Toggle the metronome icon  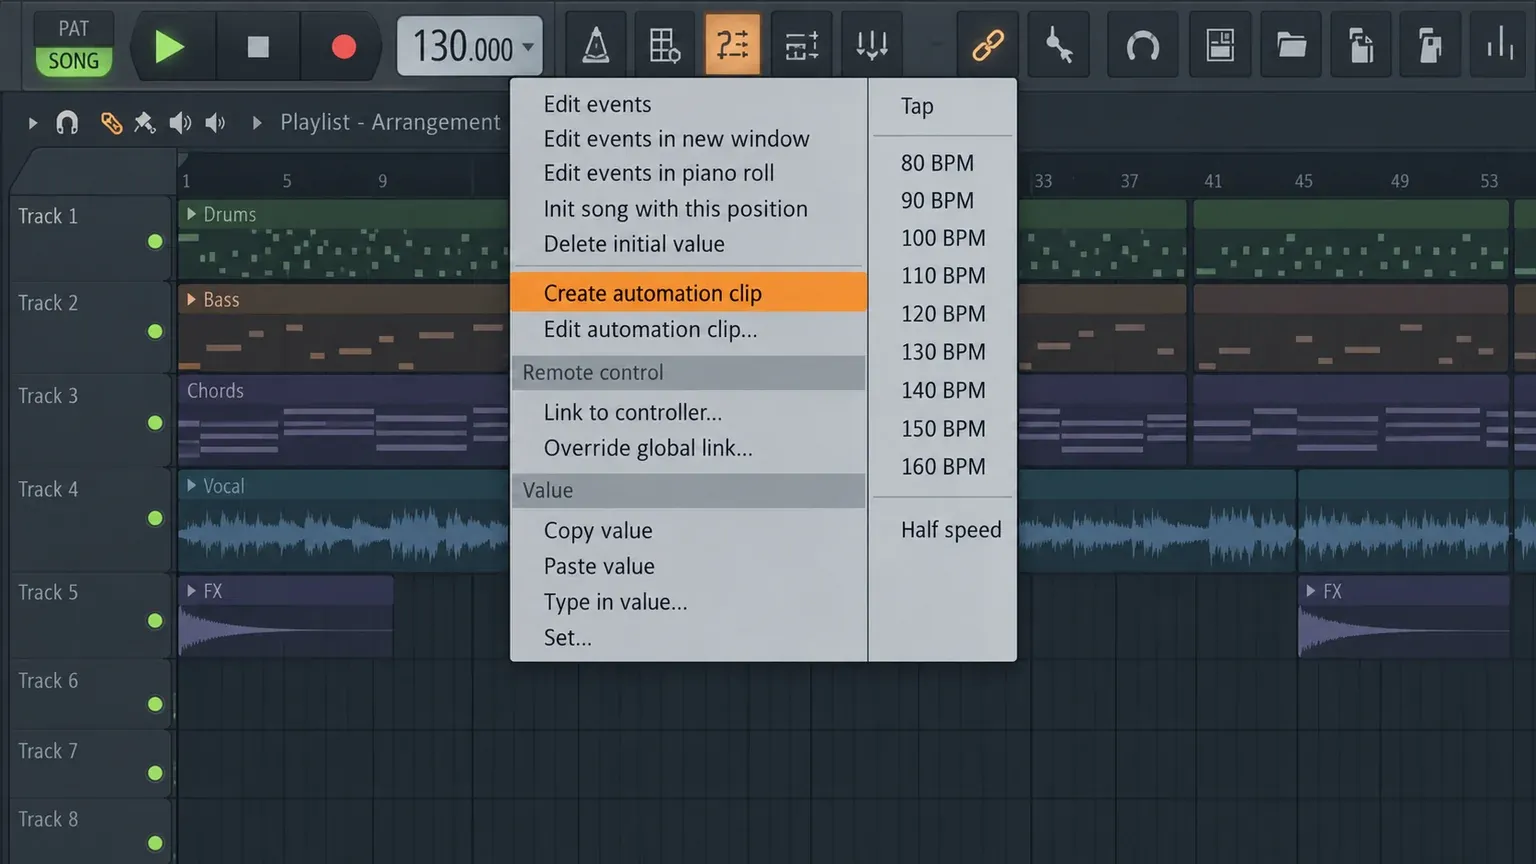[x=596, y=45]
